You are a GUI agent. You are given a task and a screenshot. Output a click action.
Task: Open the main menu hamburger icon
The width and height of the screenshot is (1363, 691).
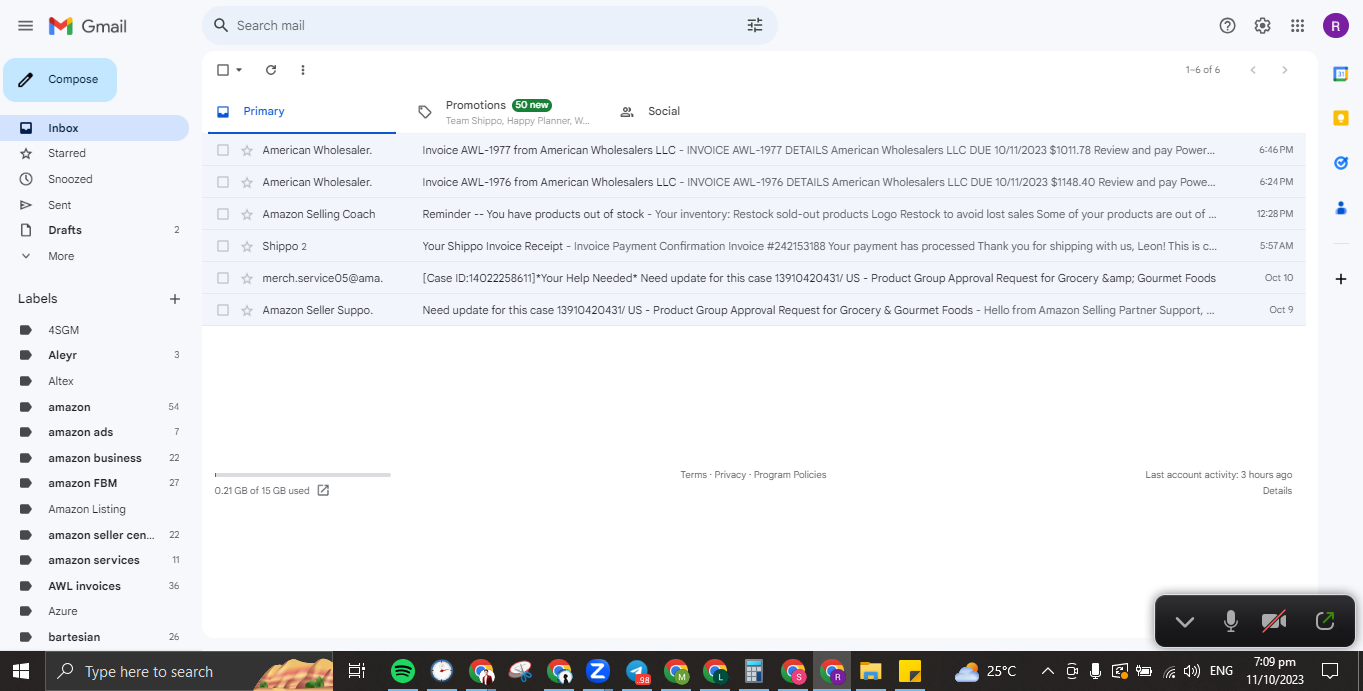click(25, 26)
